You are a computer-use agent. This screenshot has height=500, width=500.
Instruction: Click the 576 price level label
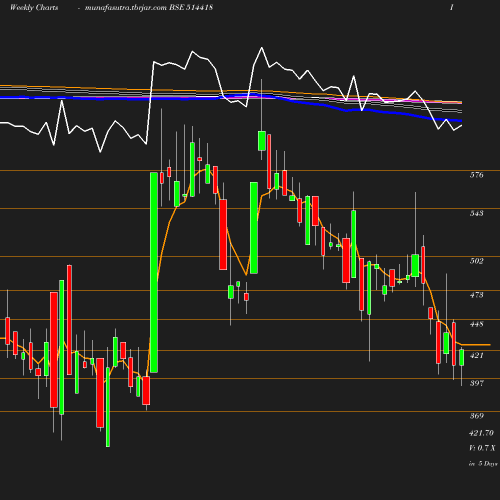(x=476, y=175)
